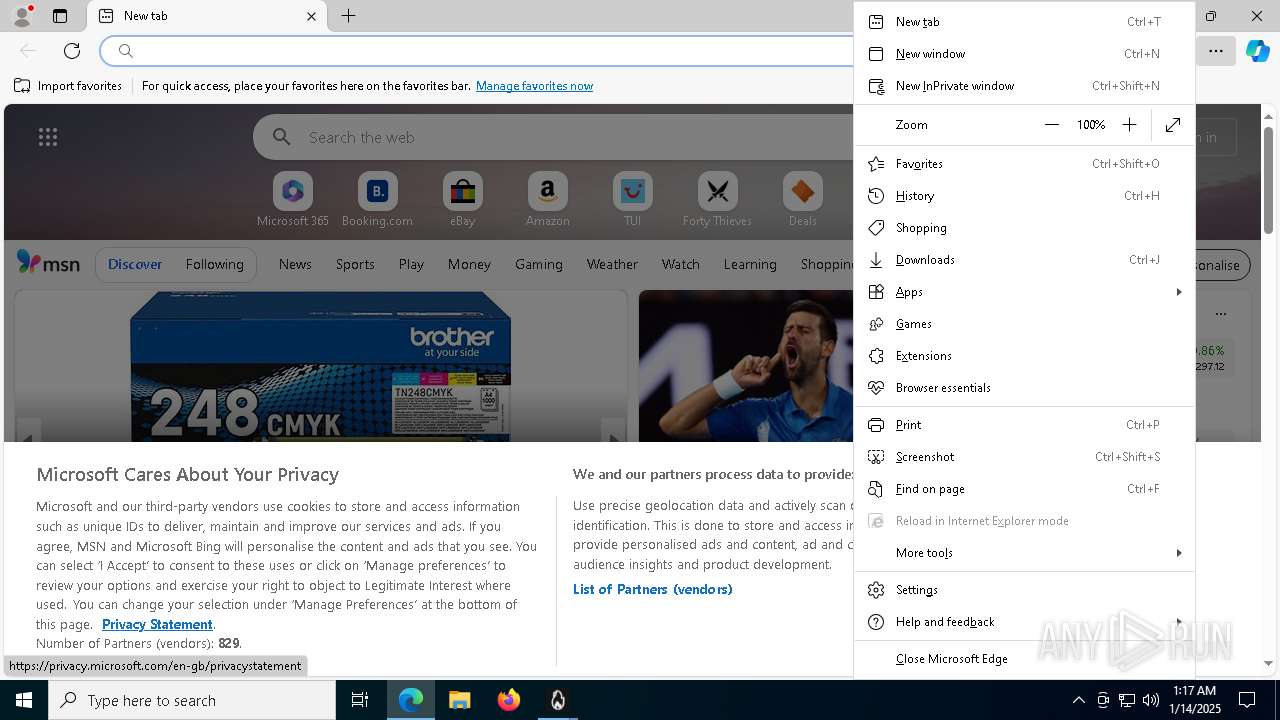Expand the Help and feedback submenu
This screenshot has height=720, width=1280.
[x=1025, y=622]
